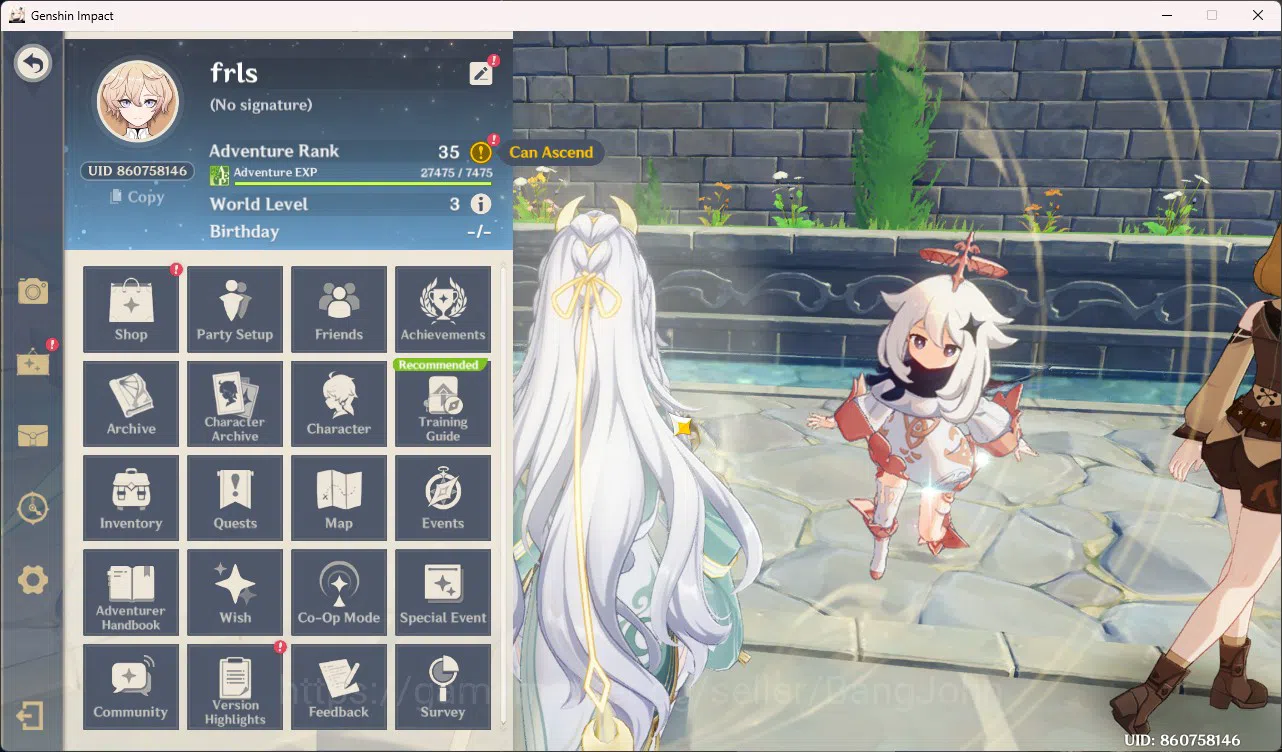Screen dimensions: 1282x752
Task: Click the World Level label
Action: 259,204
